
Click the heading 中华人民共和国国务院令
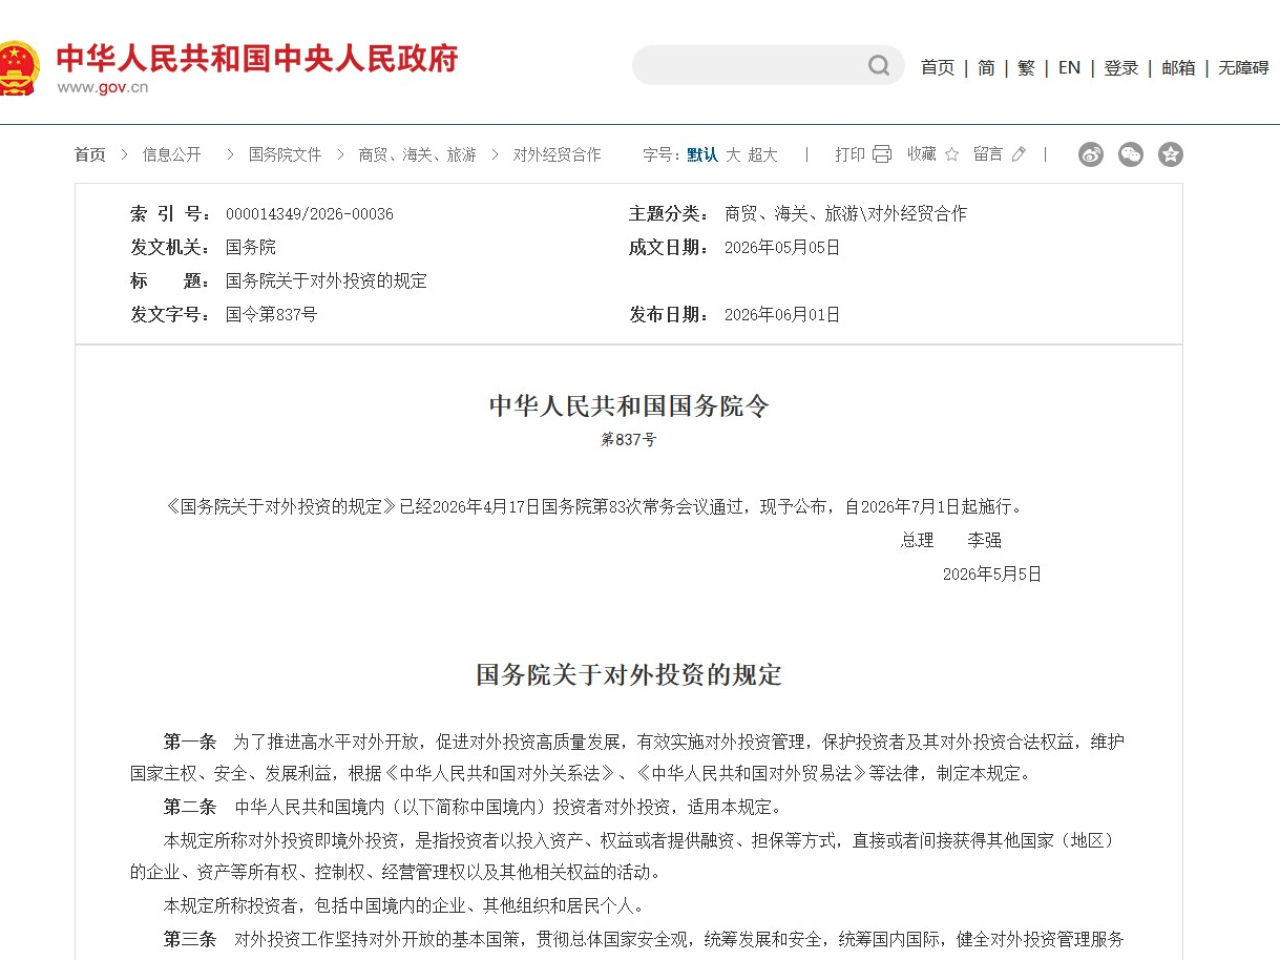[629, 406]
